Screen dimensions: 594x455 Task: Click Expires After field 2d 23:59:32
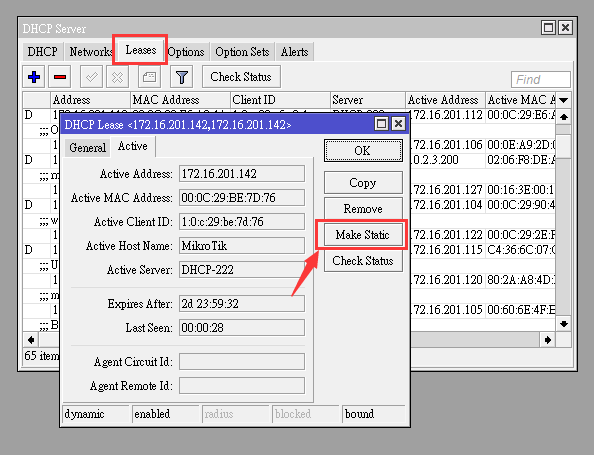[242, 304]
